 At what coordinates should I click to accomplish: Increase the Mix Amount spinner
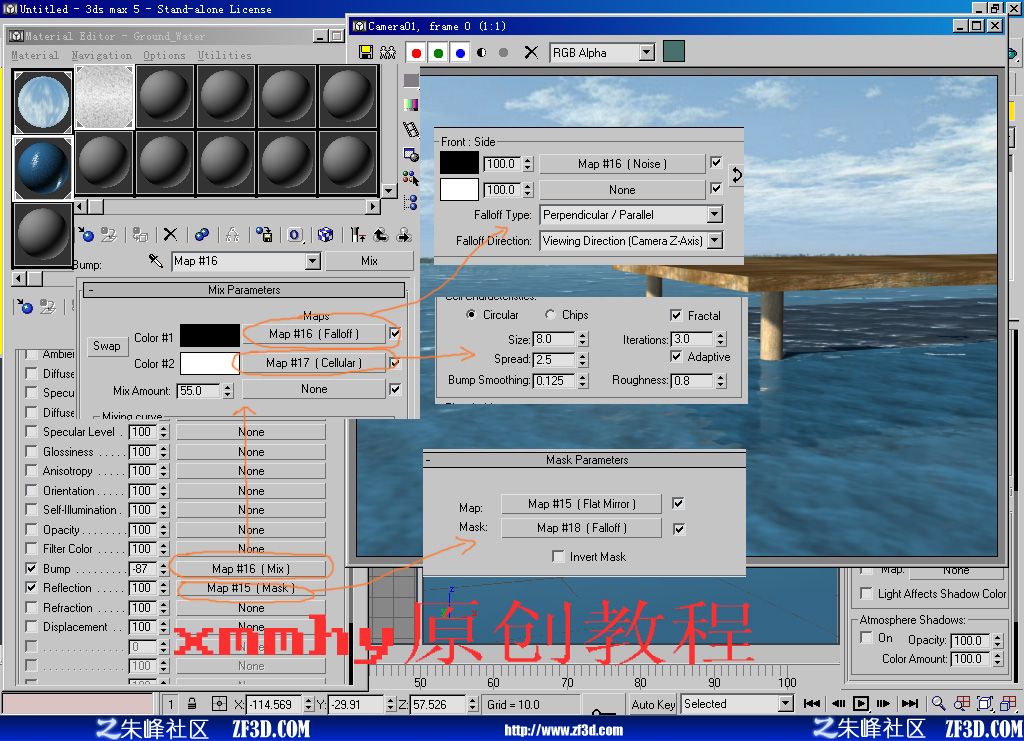[x=227, y=387]
